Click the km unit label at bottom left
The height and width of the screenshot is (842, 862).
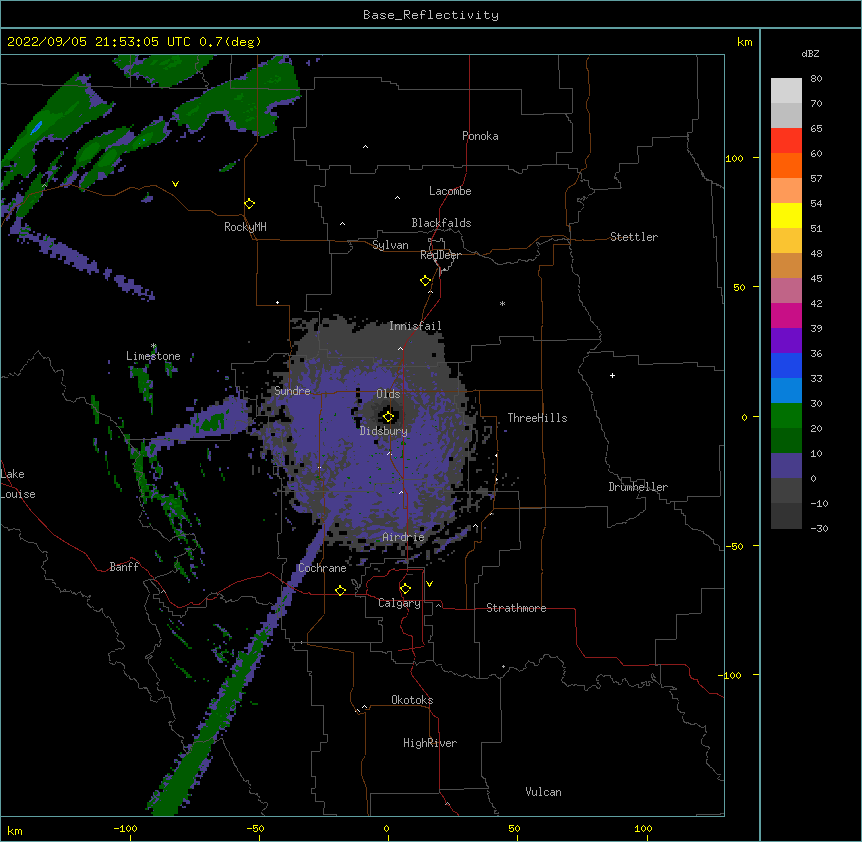click(x=15, y=830)
